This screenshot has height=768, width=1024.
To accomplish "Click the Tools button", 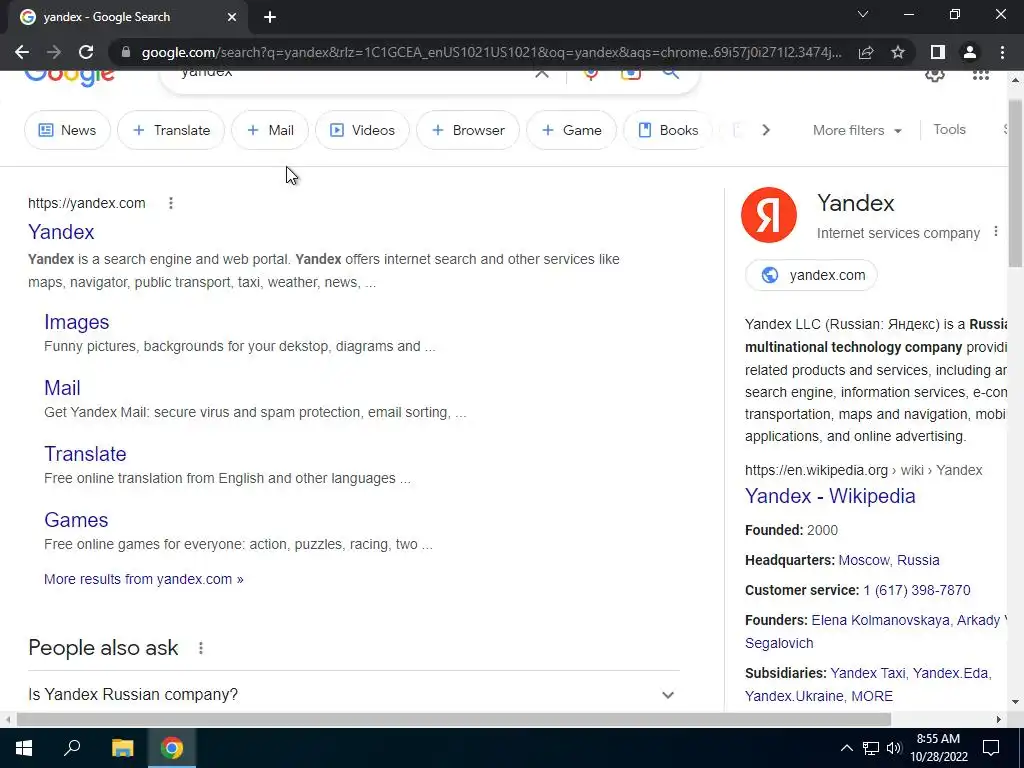I will click(949, 129).
